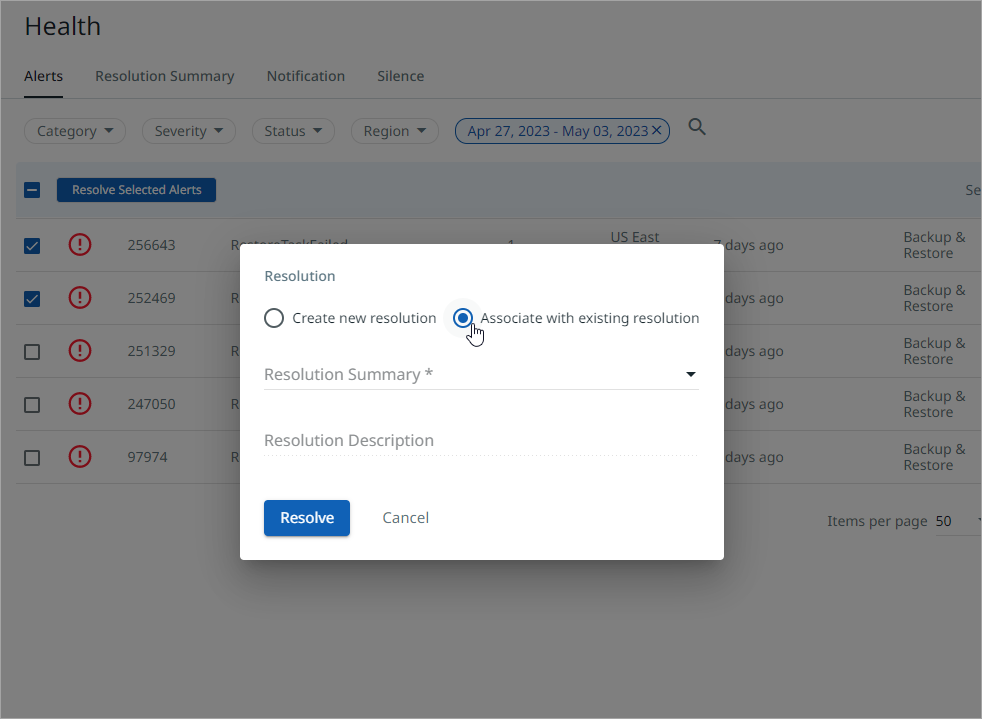Open the Region filter dropdown

coord(394,131)
